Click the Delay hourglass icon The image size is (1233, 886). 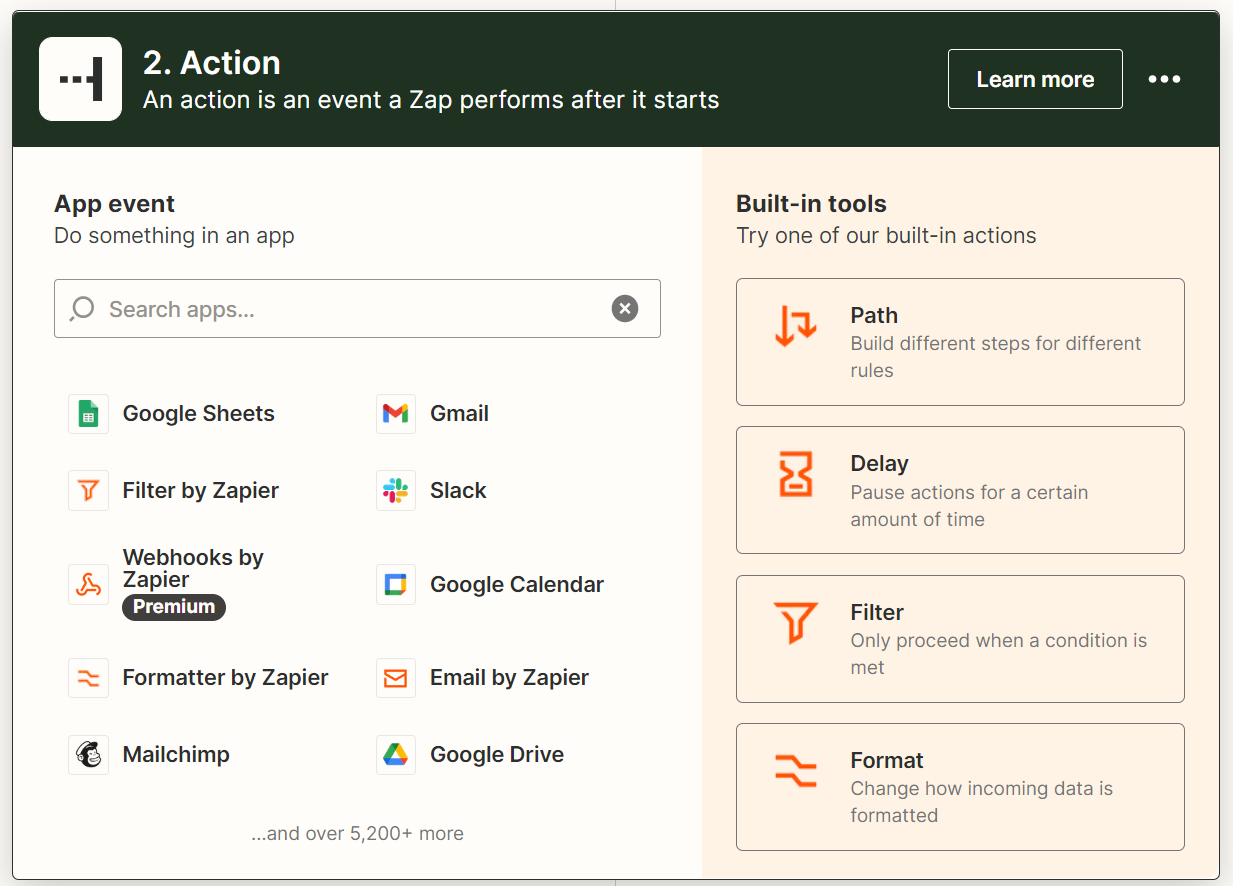(796, 474)
